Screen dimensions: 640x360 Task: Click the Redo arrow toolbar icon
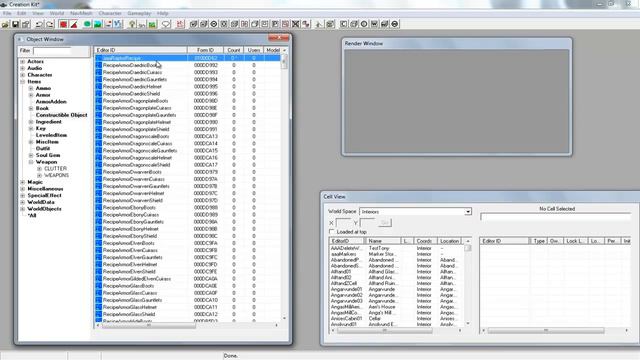[x=50, y=24]
